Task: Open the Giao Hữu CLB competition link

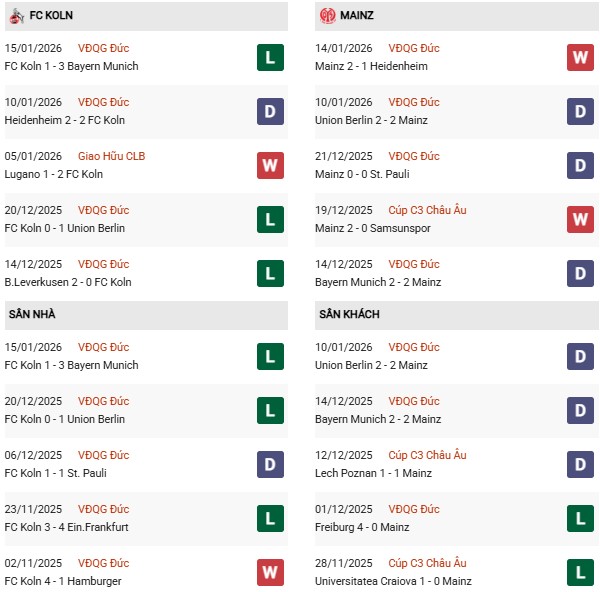Action: point(111,156)
